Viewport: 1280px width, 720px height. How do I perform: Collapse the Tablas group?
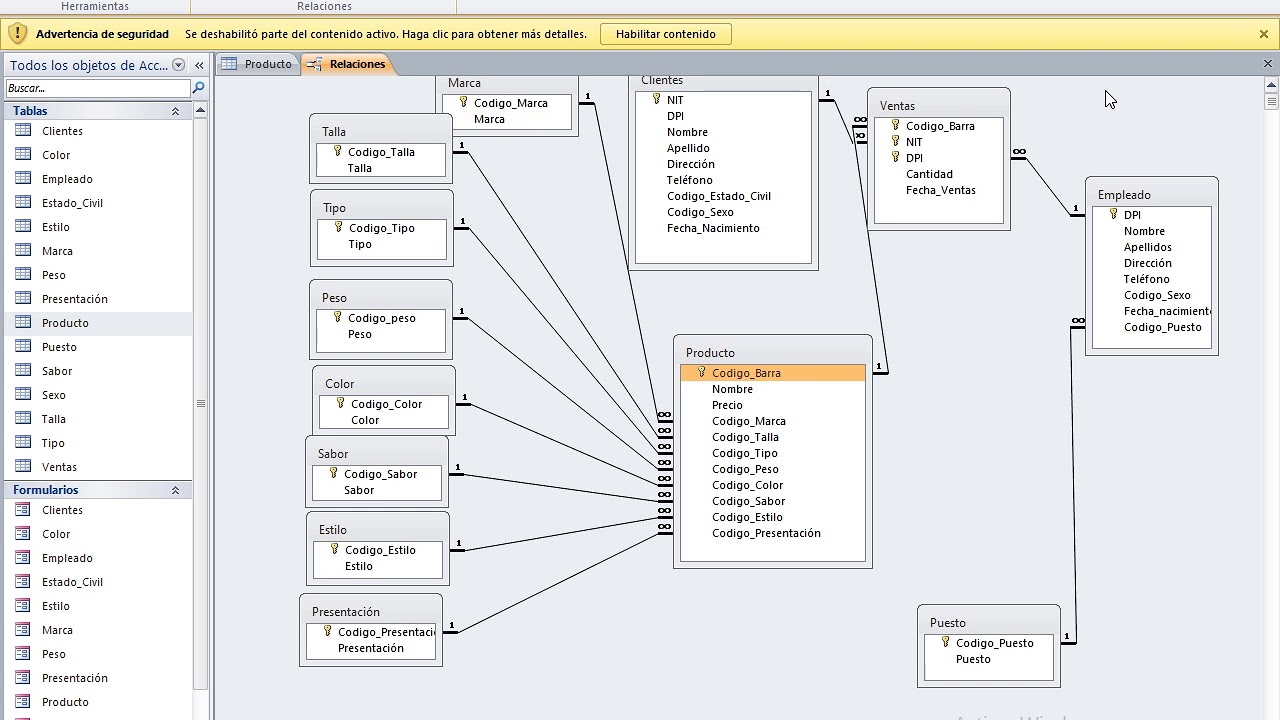click(175, 111)
